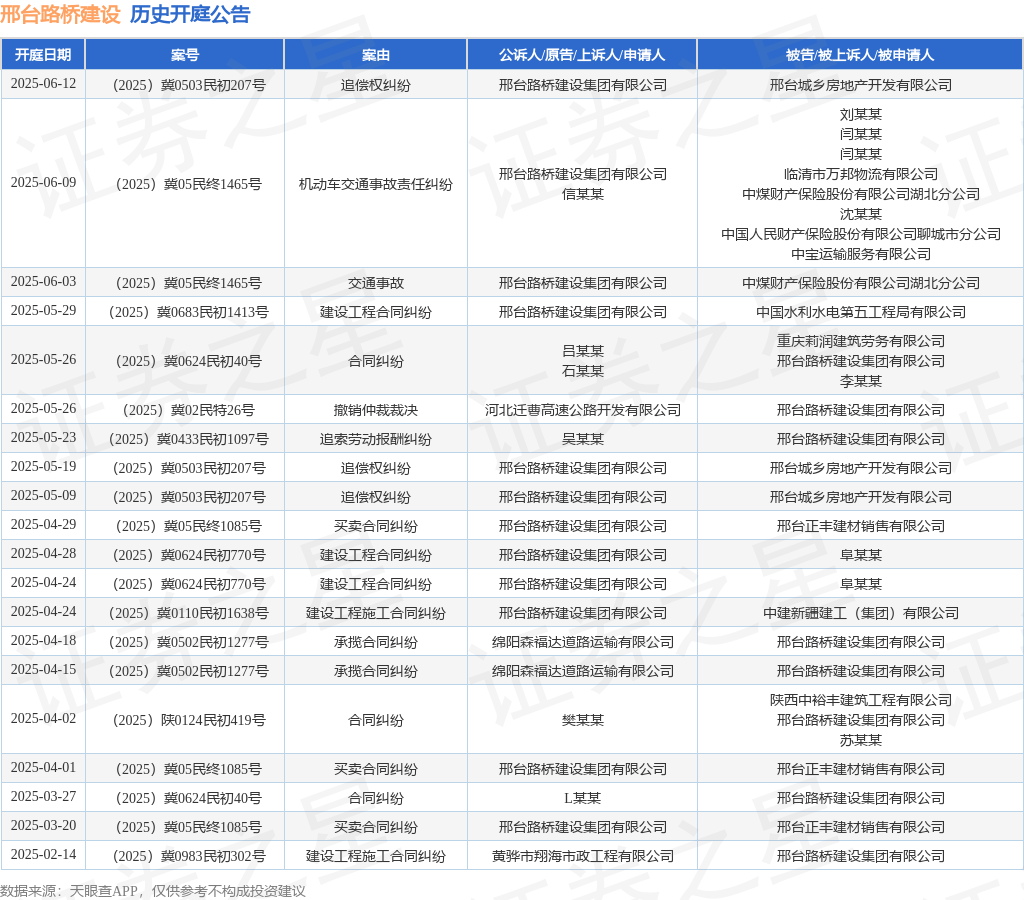Viewport: 1024px width, 900px height.
Task: Click the 数据来源 天眼查APP footer note
Action: 153,891
